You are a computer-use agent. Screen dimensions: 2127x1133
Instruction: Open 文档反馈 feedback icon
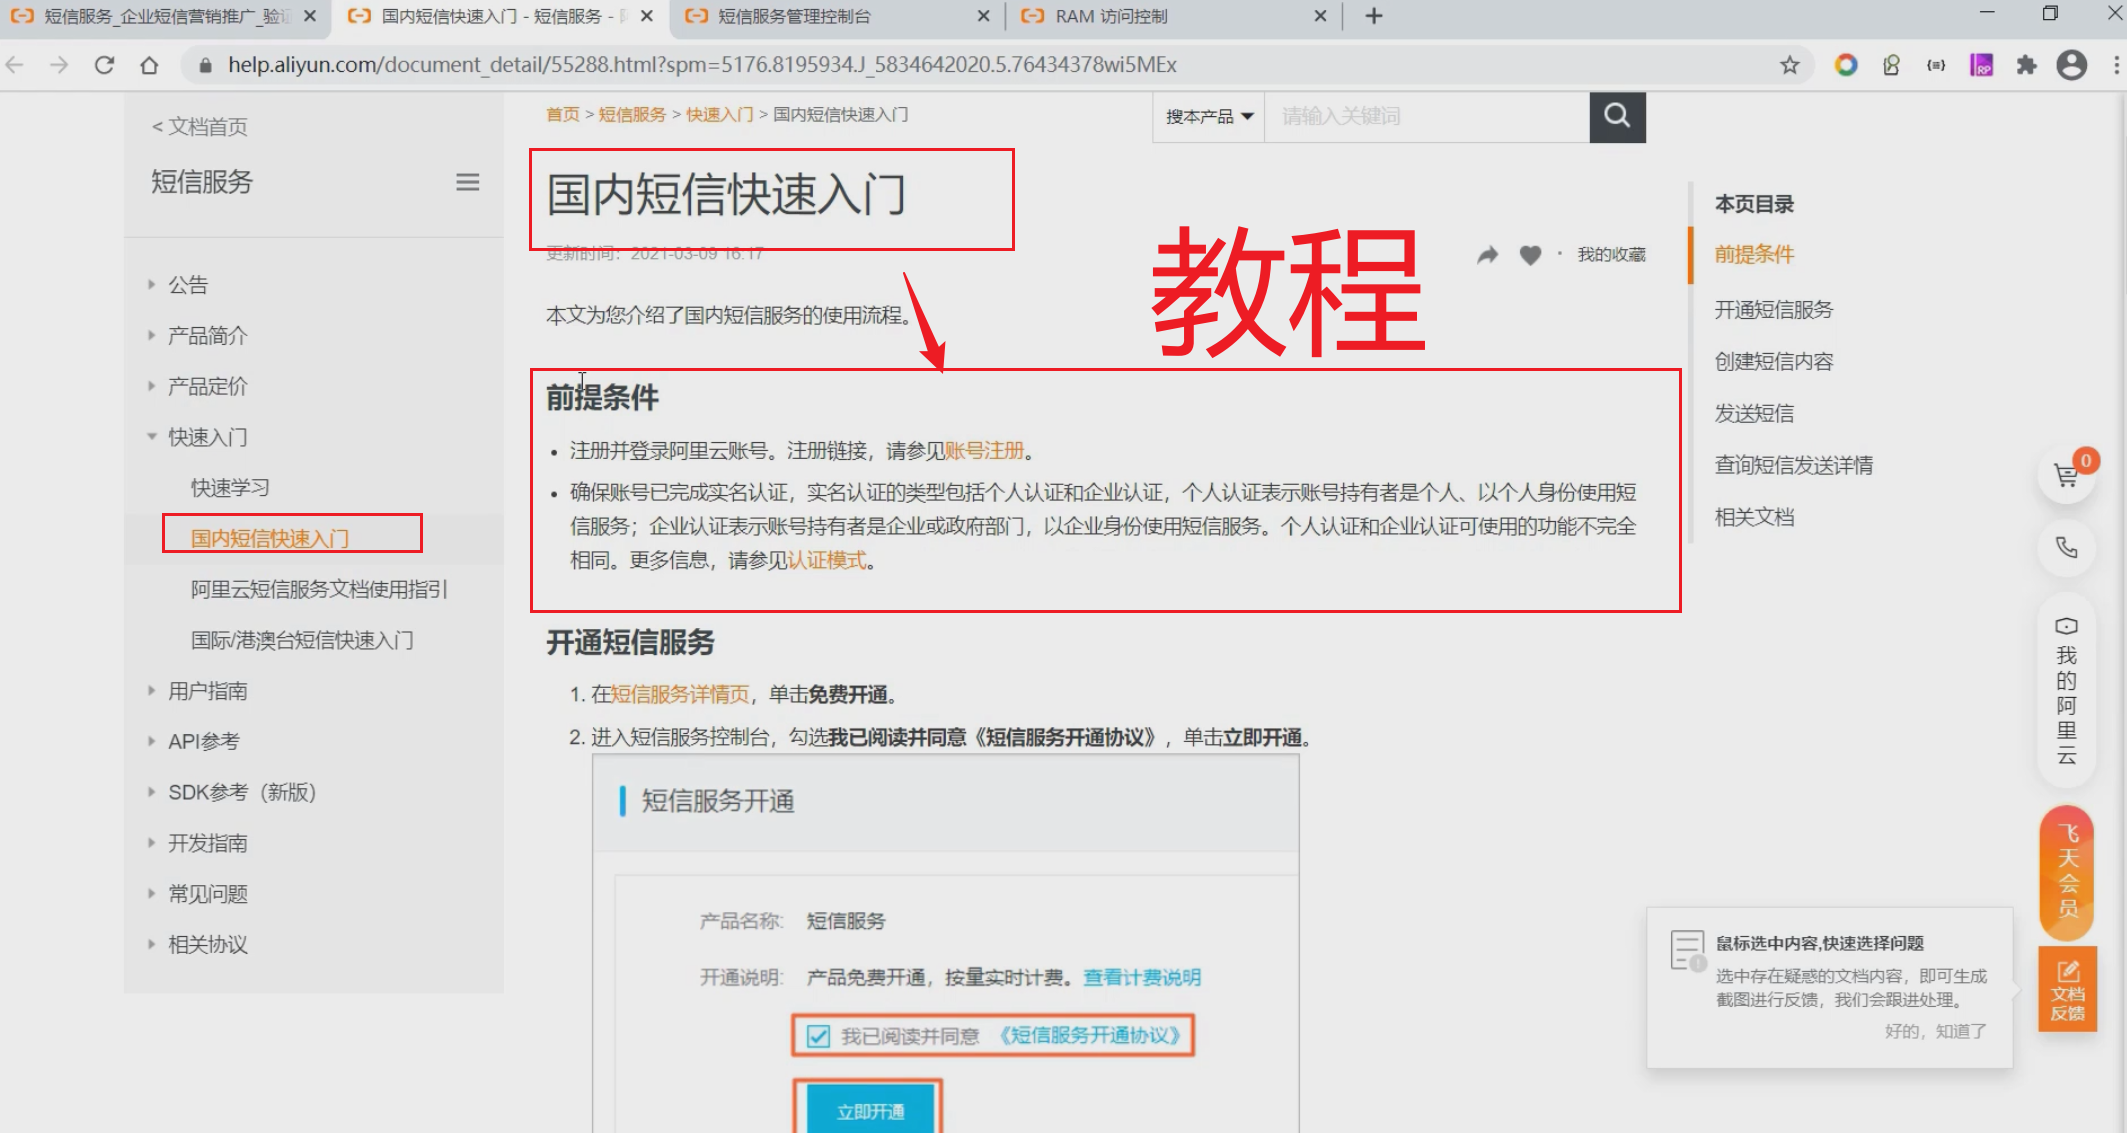[2067, 990]
